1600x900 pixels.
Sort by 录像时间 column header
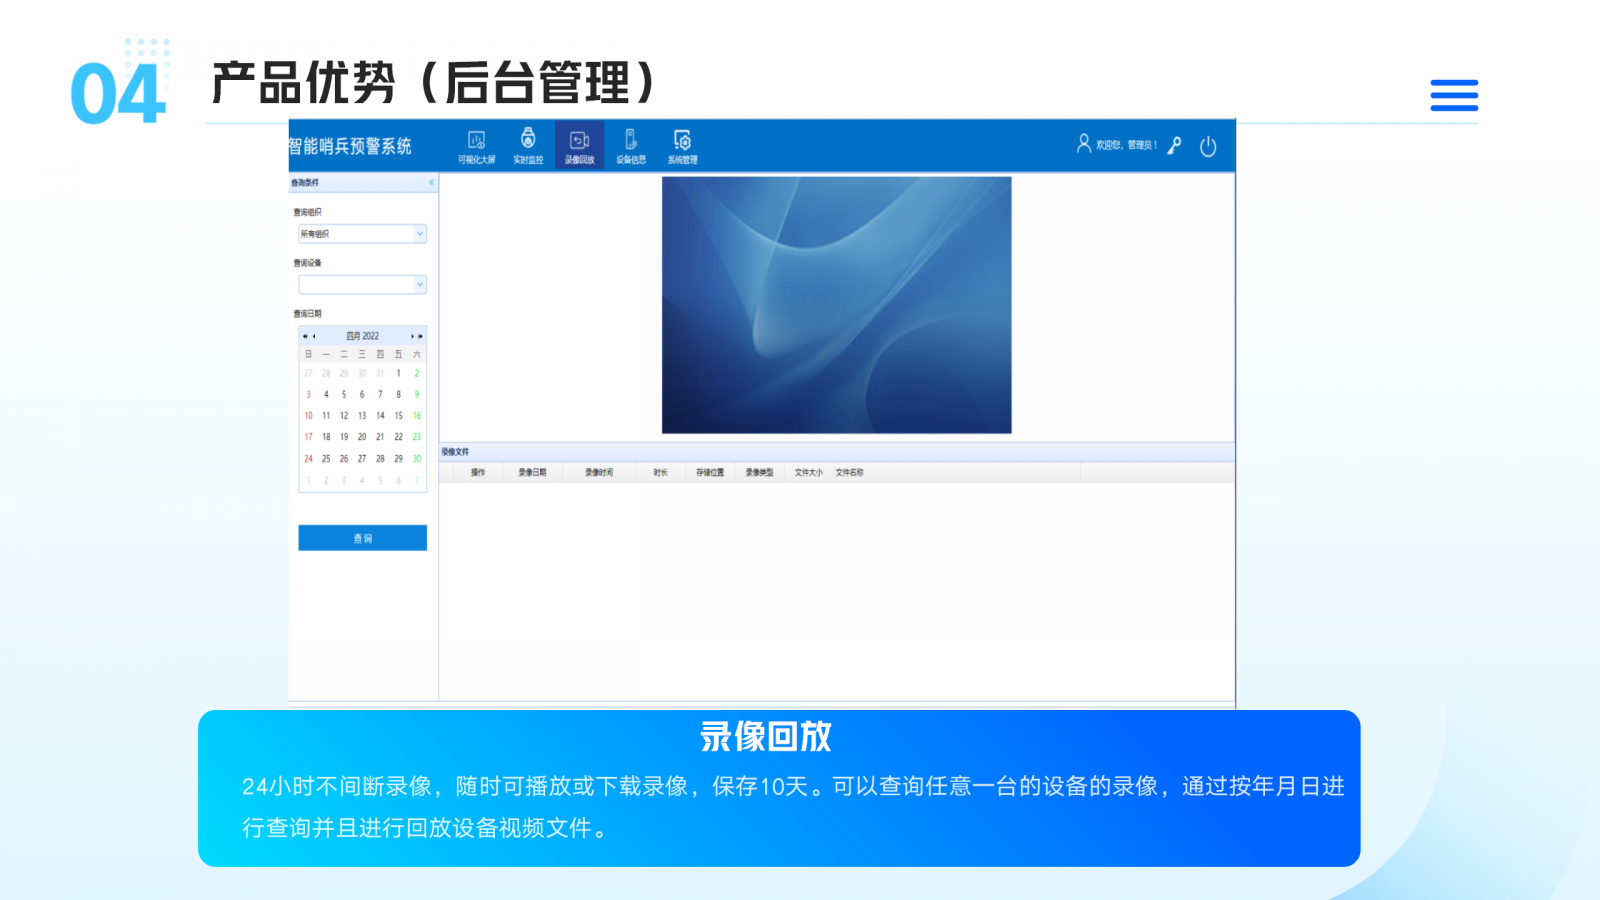coord(599,472)
